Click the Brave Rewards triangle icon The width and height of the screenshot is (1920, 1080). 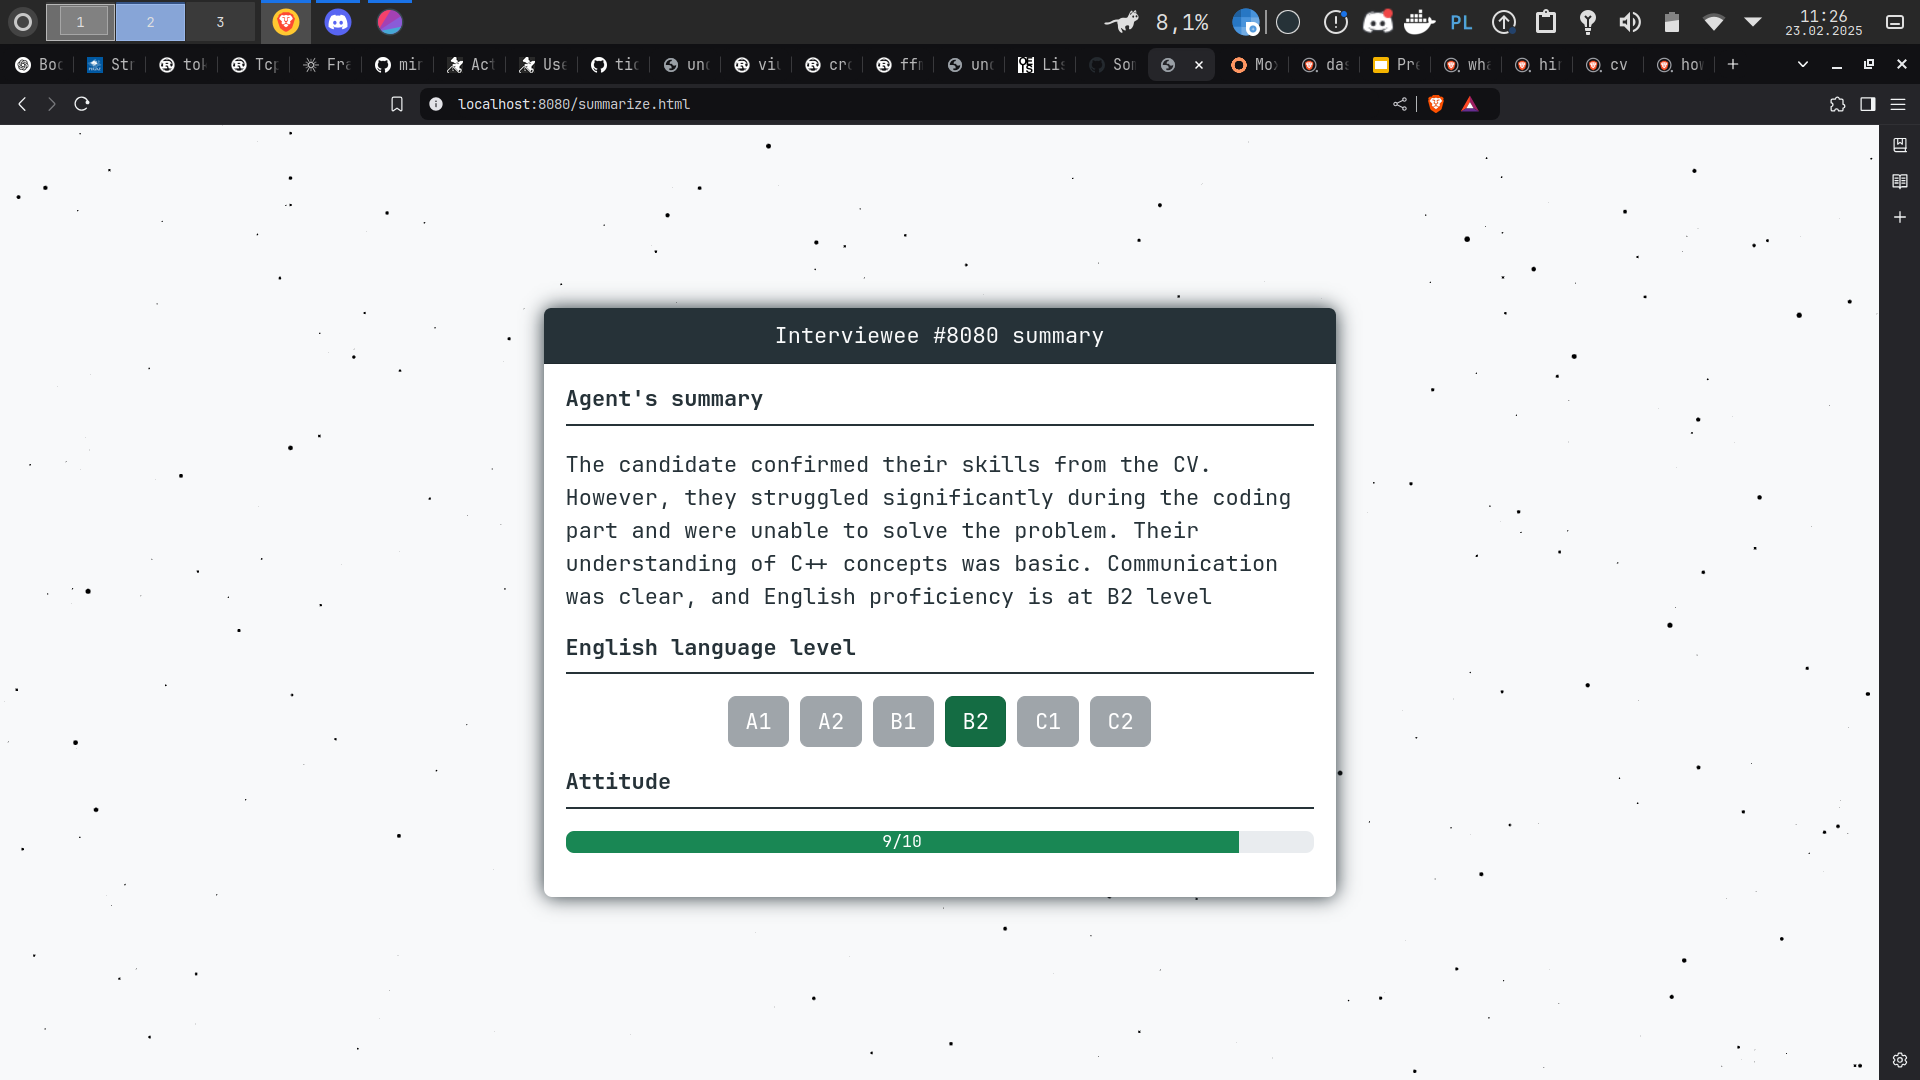tap(1469, 104)
